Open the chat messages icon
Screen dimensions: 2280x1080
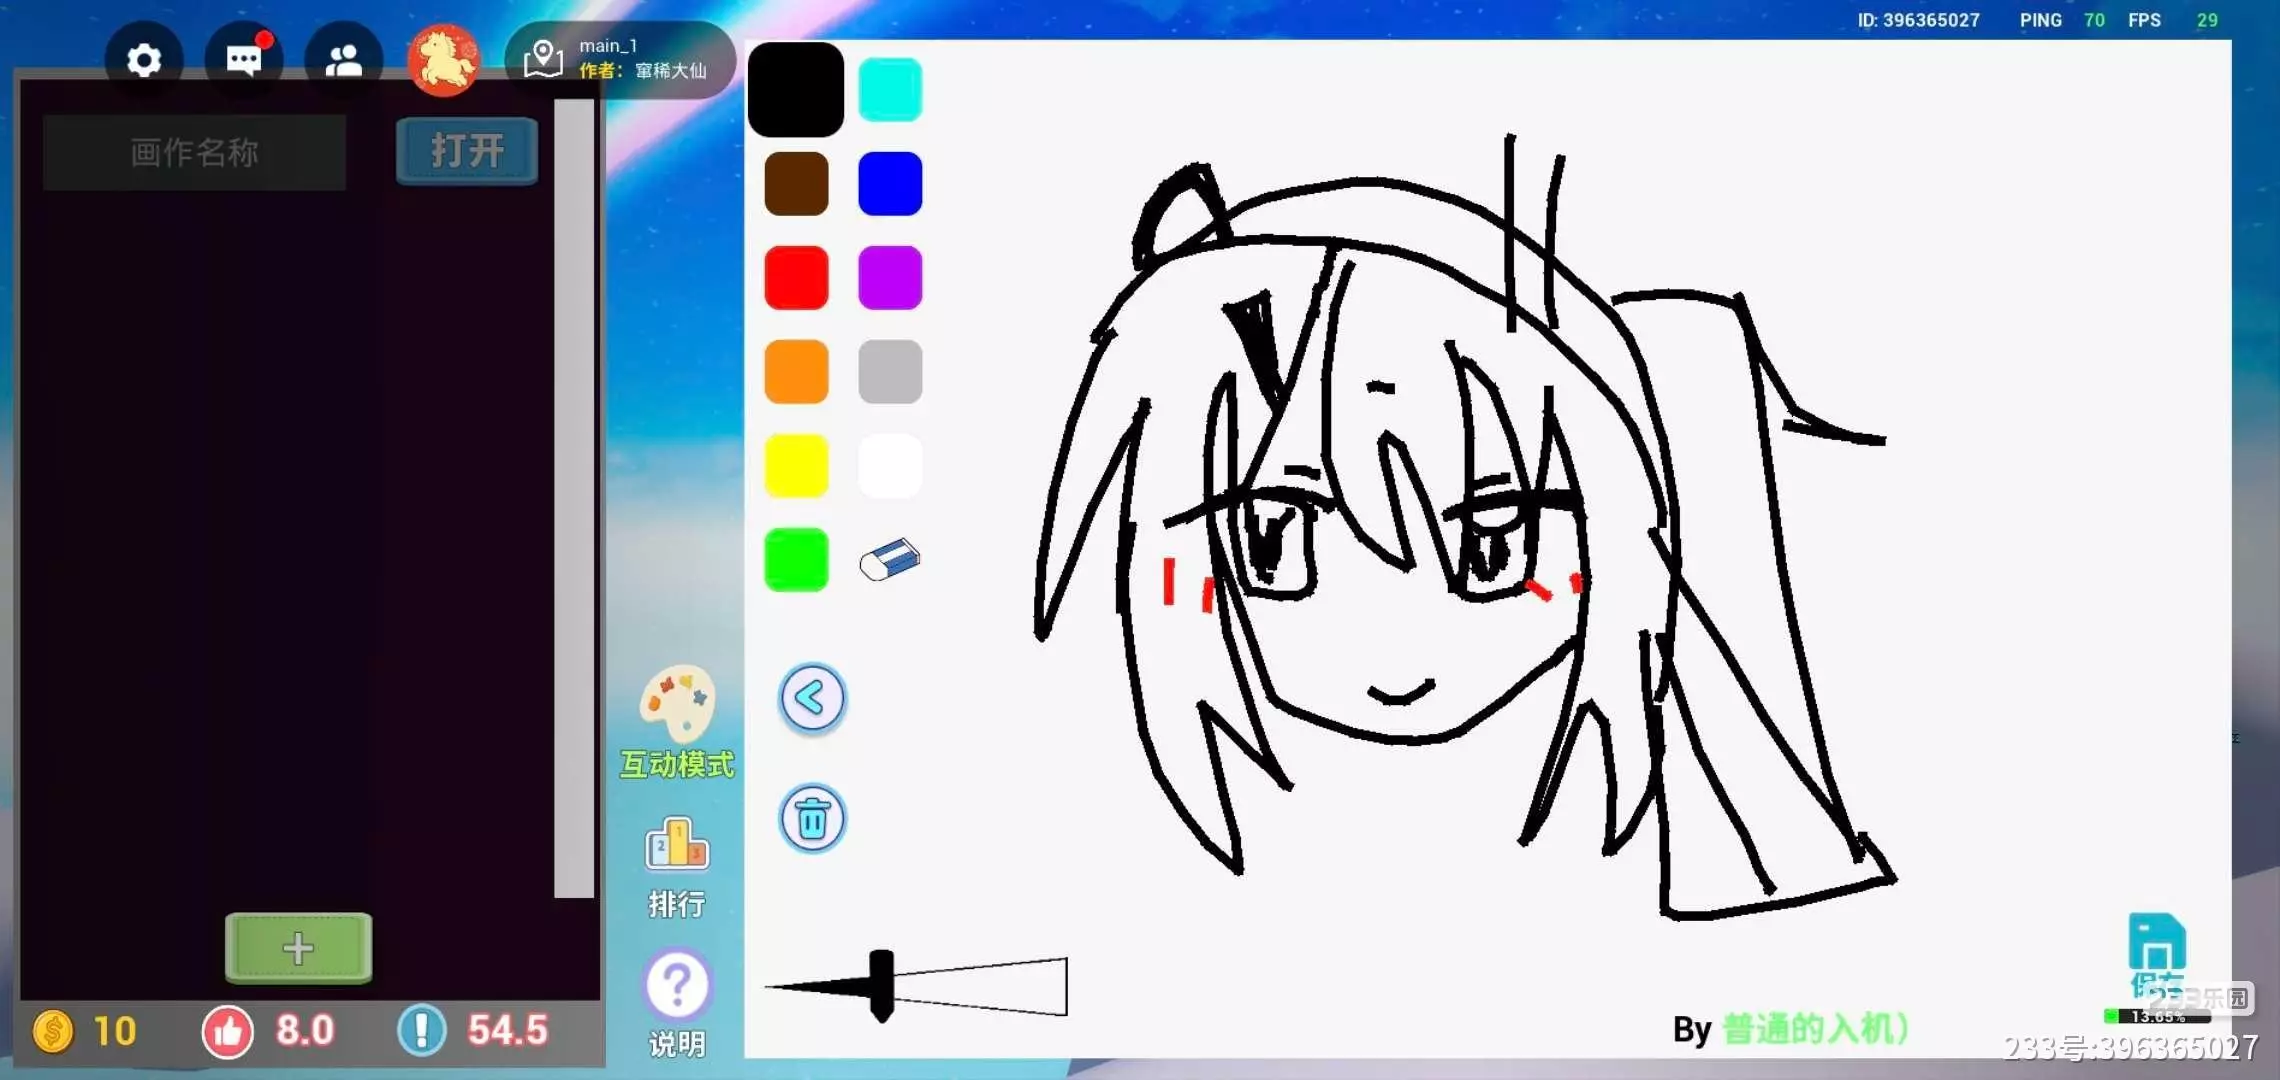tap(243, 61)
